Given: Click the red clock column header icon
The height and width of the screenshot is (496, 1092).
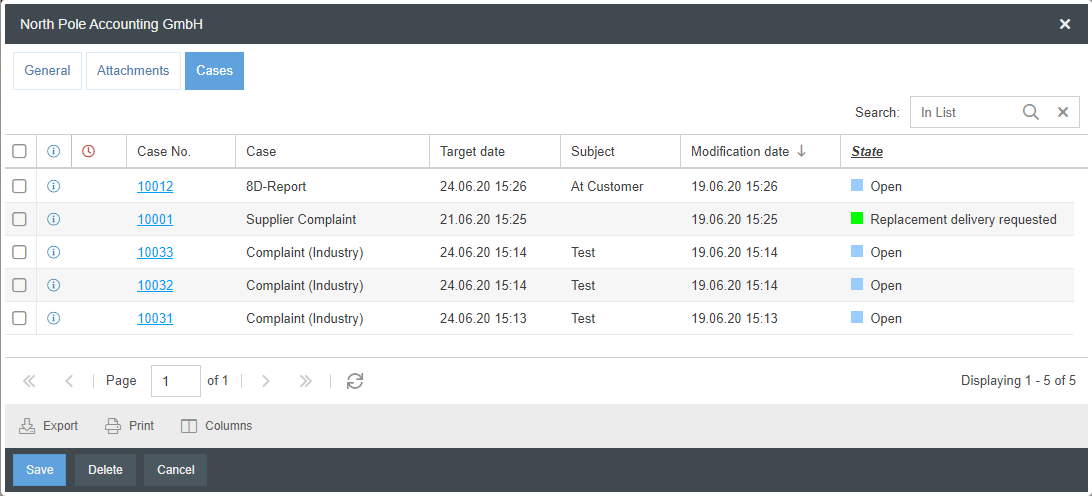Looking at the screenshot, I should [x=88, y=151].
